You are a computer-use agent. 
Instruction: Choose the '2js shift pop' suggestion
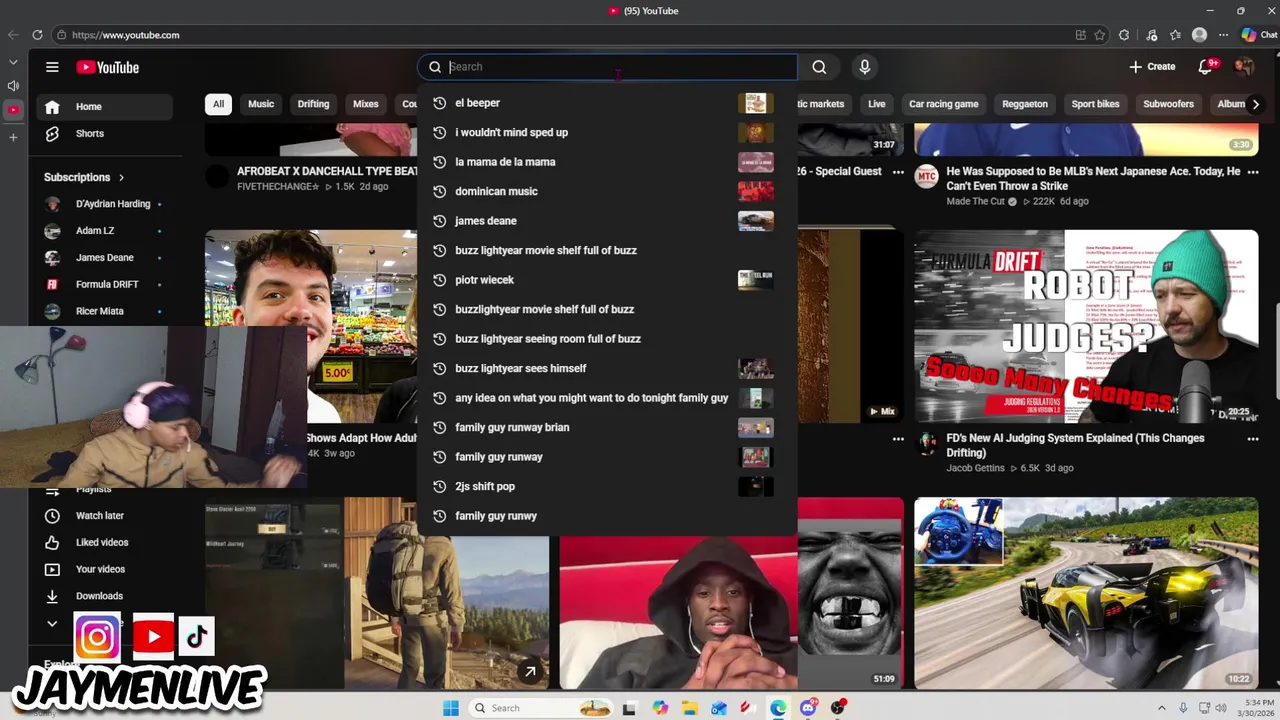coord(607,486)
